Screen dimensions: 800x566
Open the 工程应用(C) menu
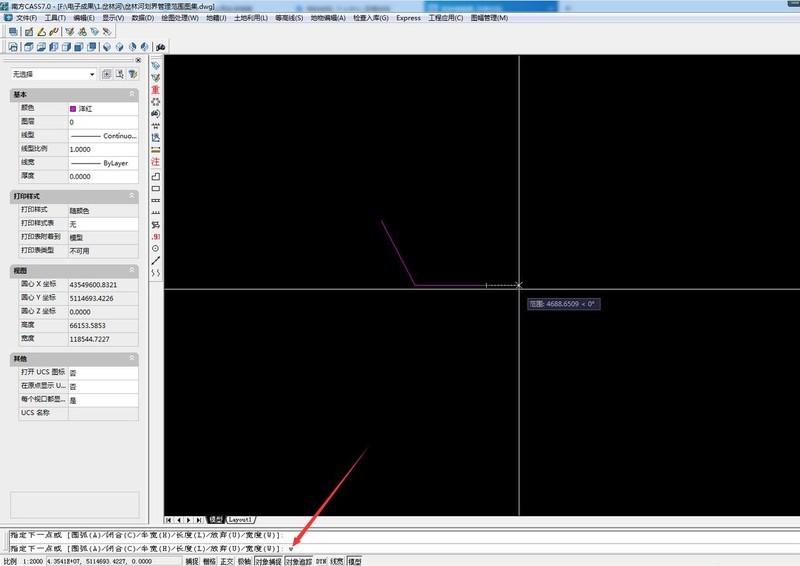pyautogui.click(x=445, y=18)
